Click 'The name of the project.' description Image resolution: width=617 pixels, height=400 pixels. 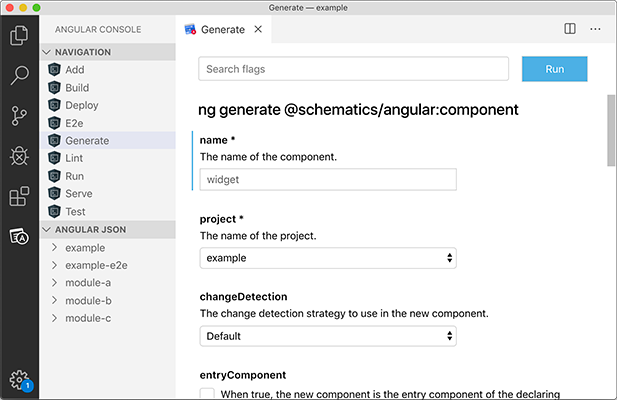[x=258, y=236]
